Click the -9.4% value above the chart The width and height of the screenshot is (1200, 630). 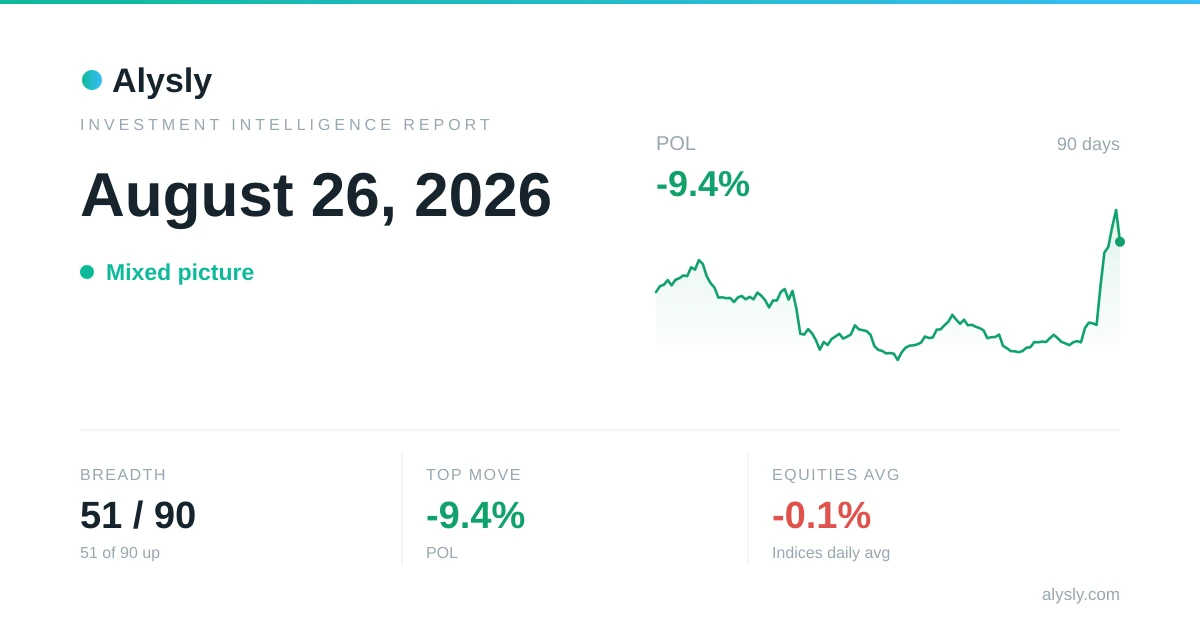click(x=703, y=184)
